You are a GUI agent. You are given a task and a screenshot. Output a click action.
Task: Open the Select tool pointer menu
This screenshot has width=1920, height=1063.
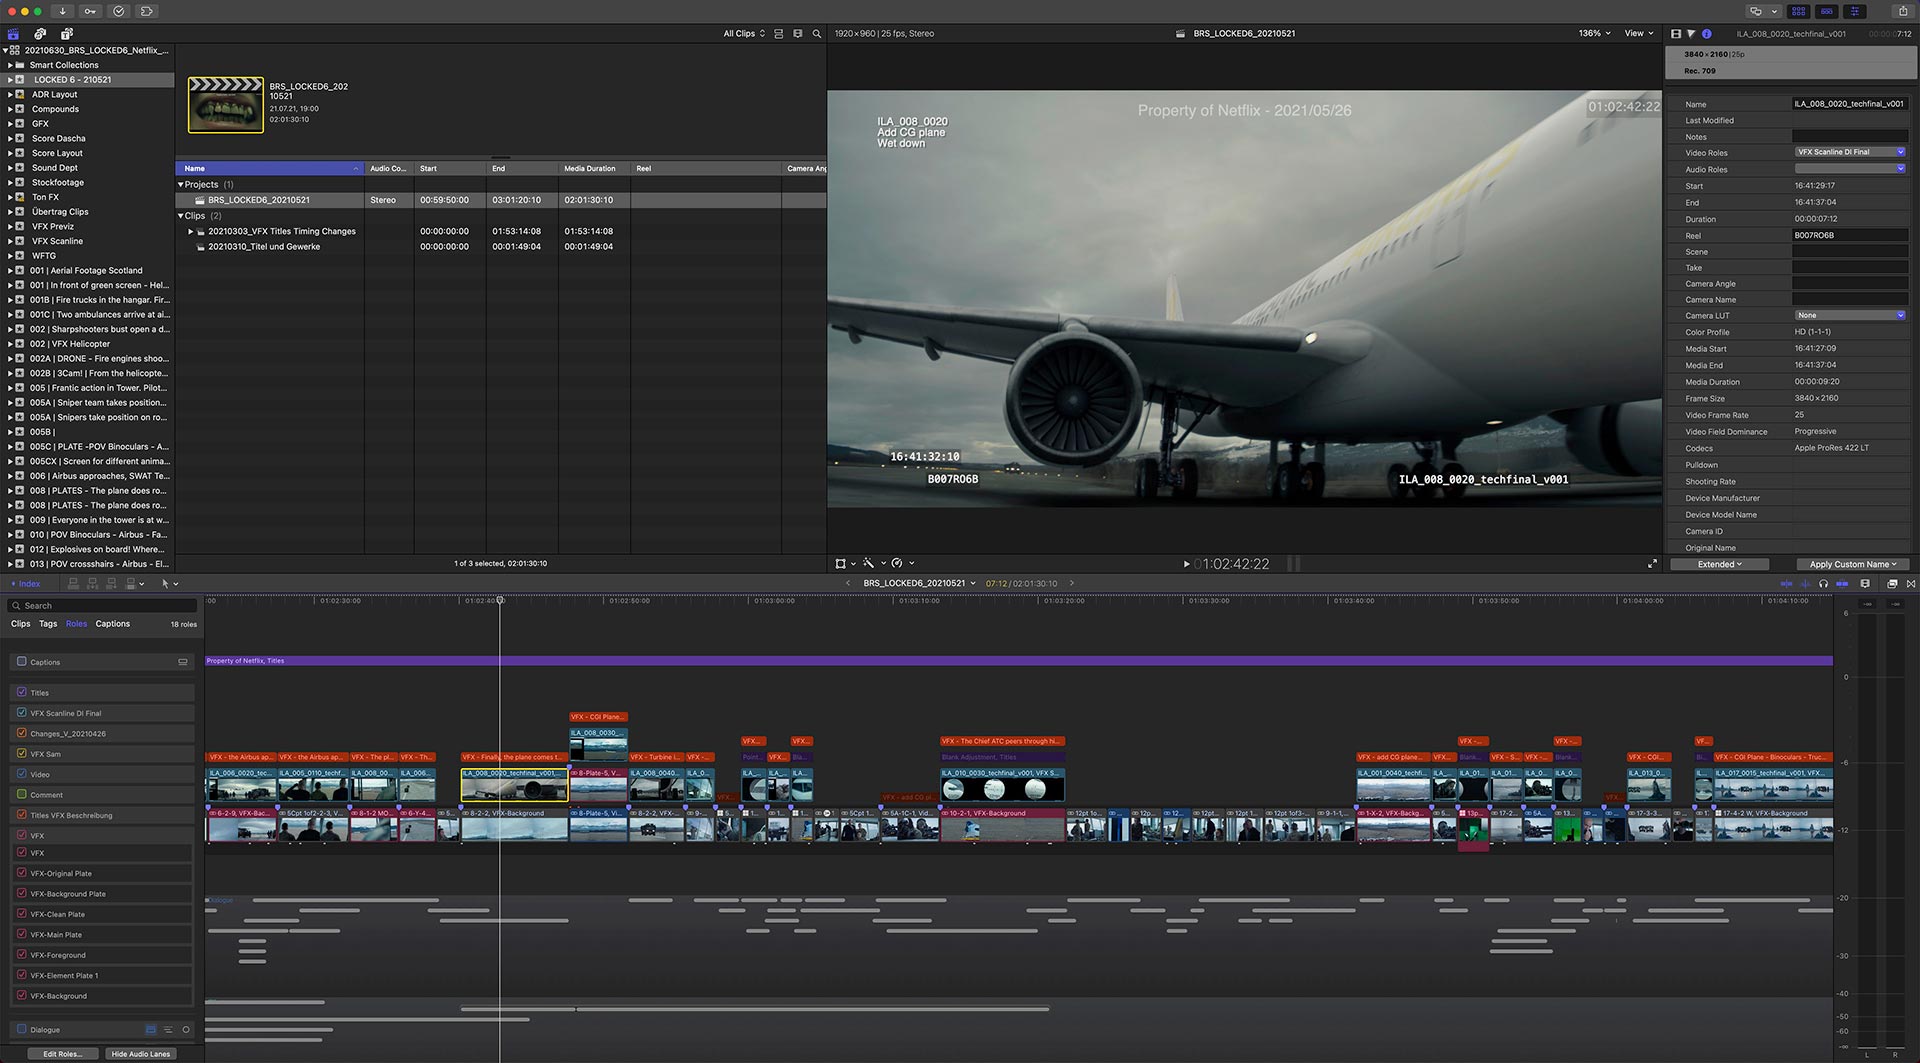pos(170,583)
